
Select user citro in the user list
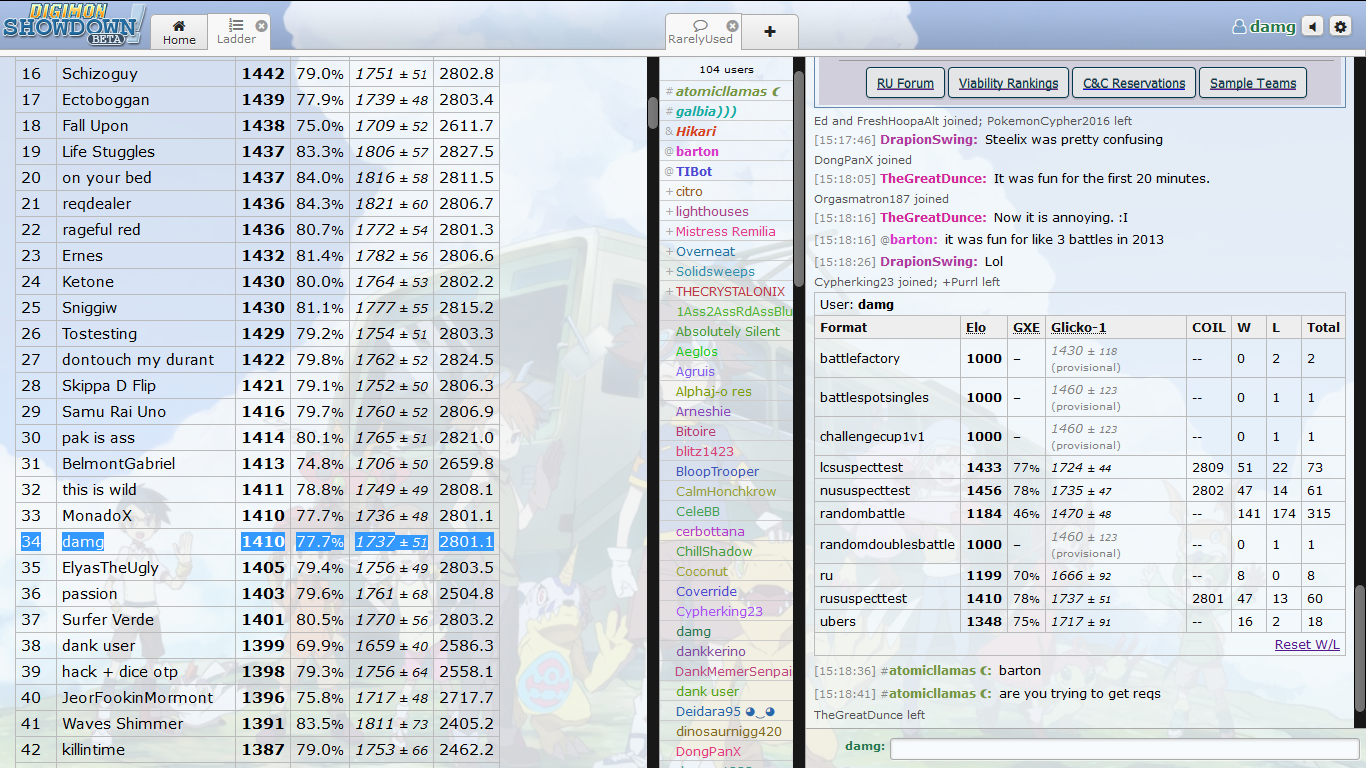click(x=726, y=191)
